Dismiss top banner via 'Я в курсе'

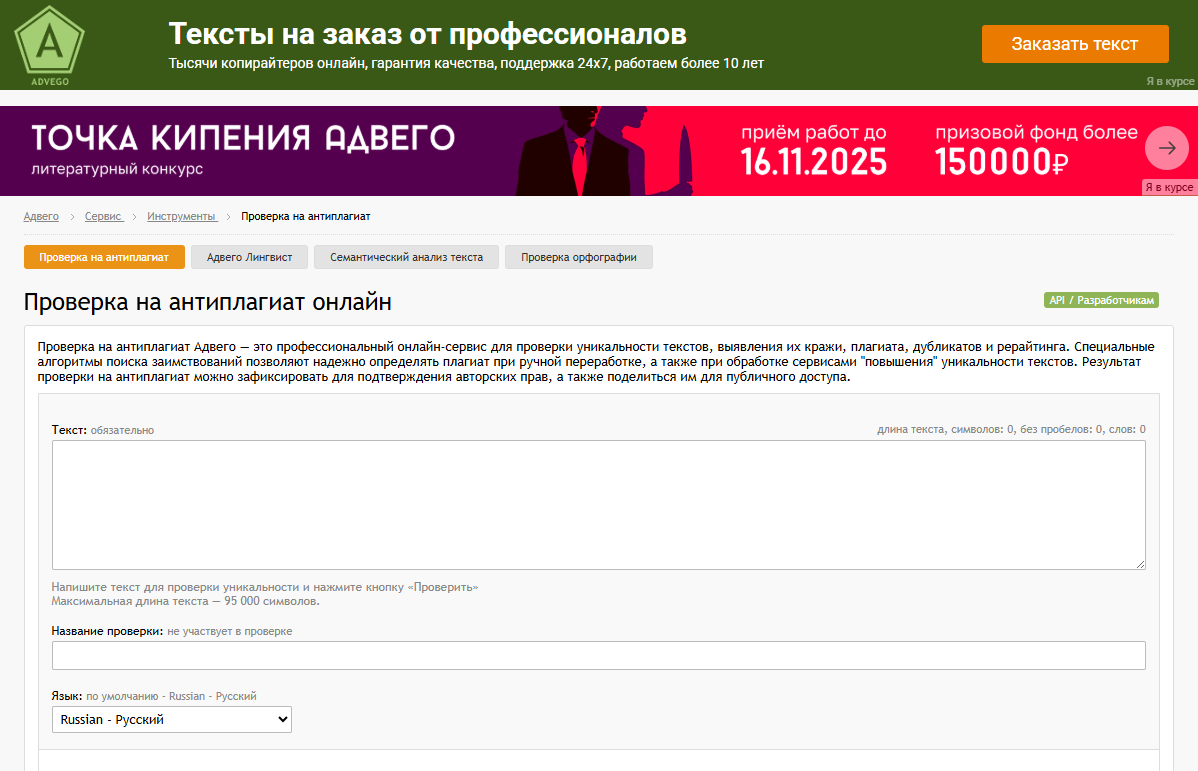[1170, 81]
